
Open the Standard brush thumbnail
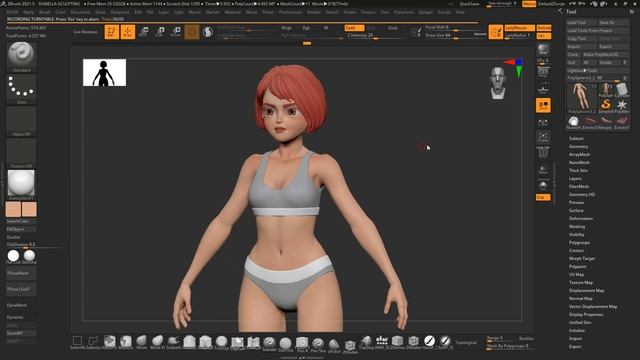(21, 56)
